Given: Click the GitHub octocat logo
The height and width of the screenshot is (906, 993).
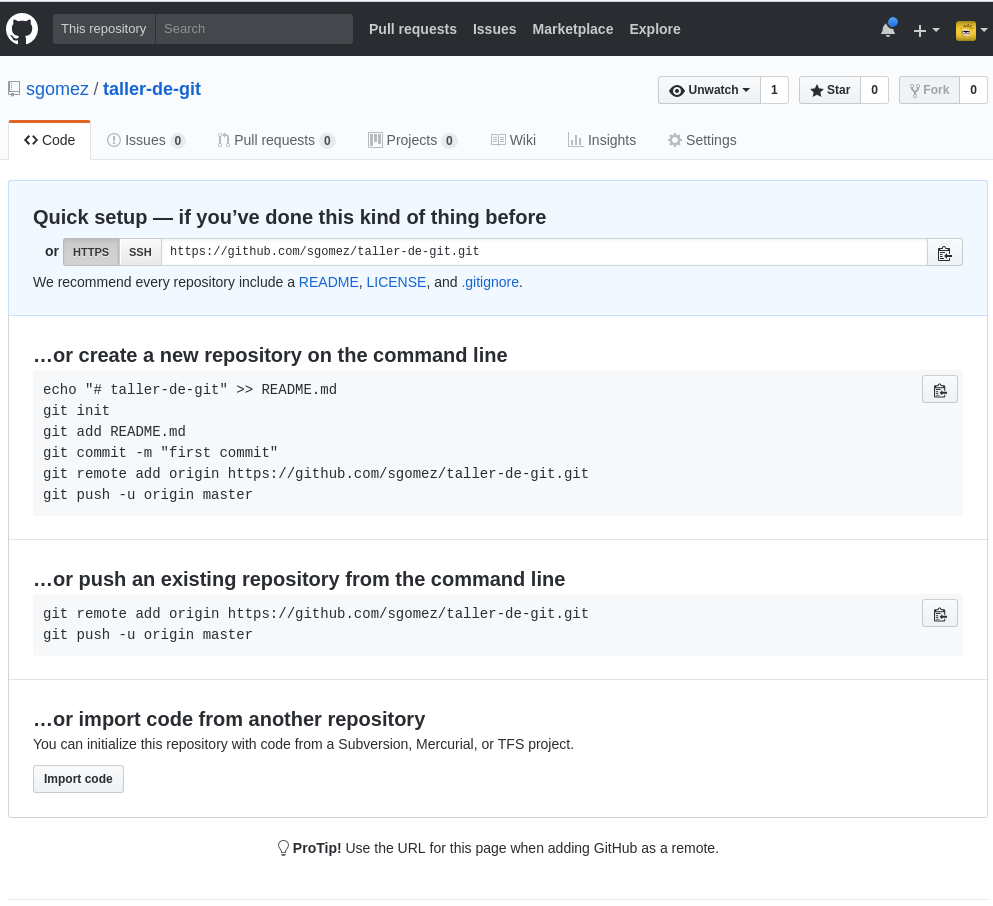Looking at the screenshot, I should [22, 29].
